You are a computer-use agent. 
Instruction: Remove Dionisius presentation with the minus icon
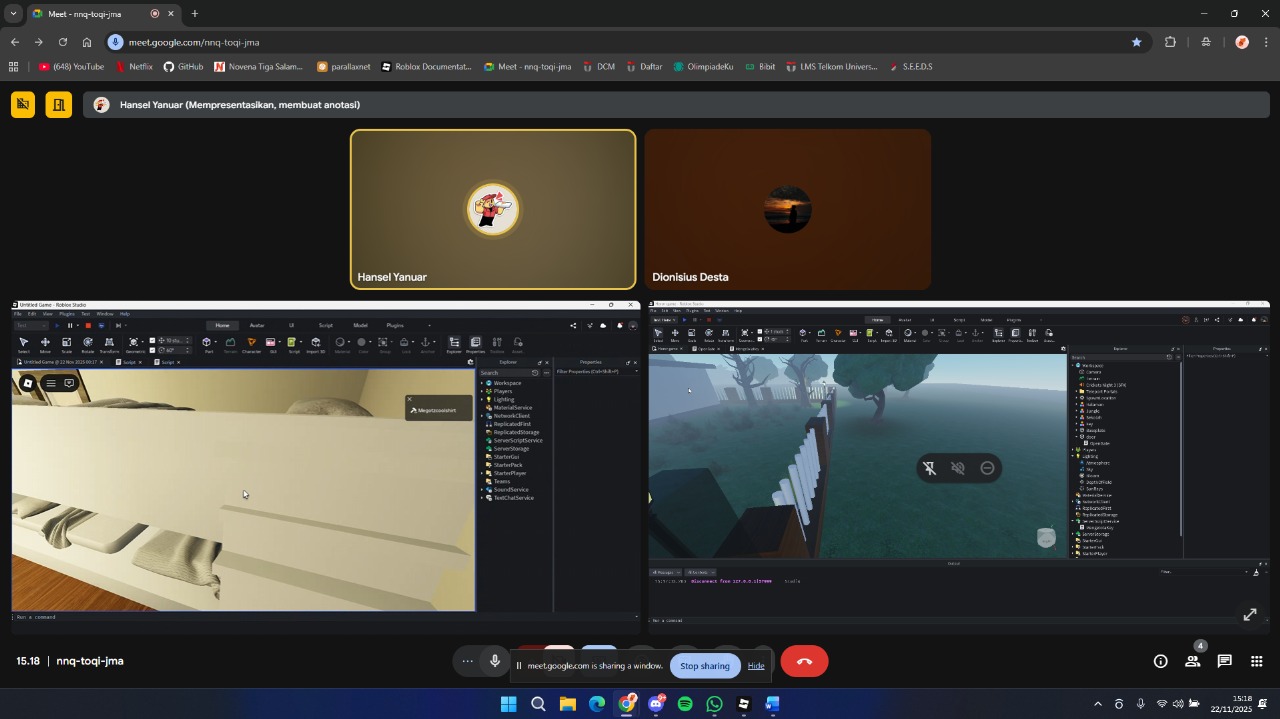pos(987,468)
